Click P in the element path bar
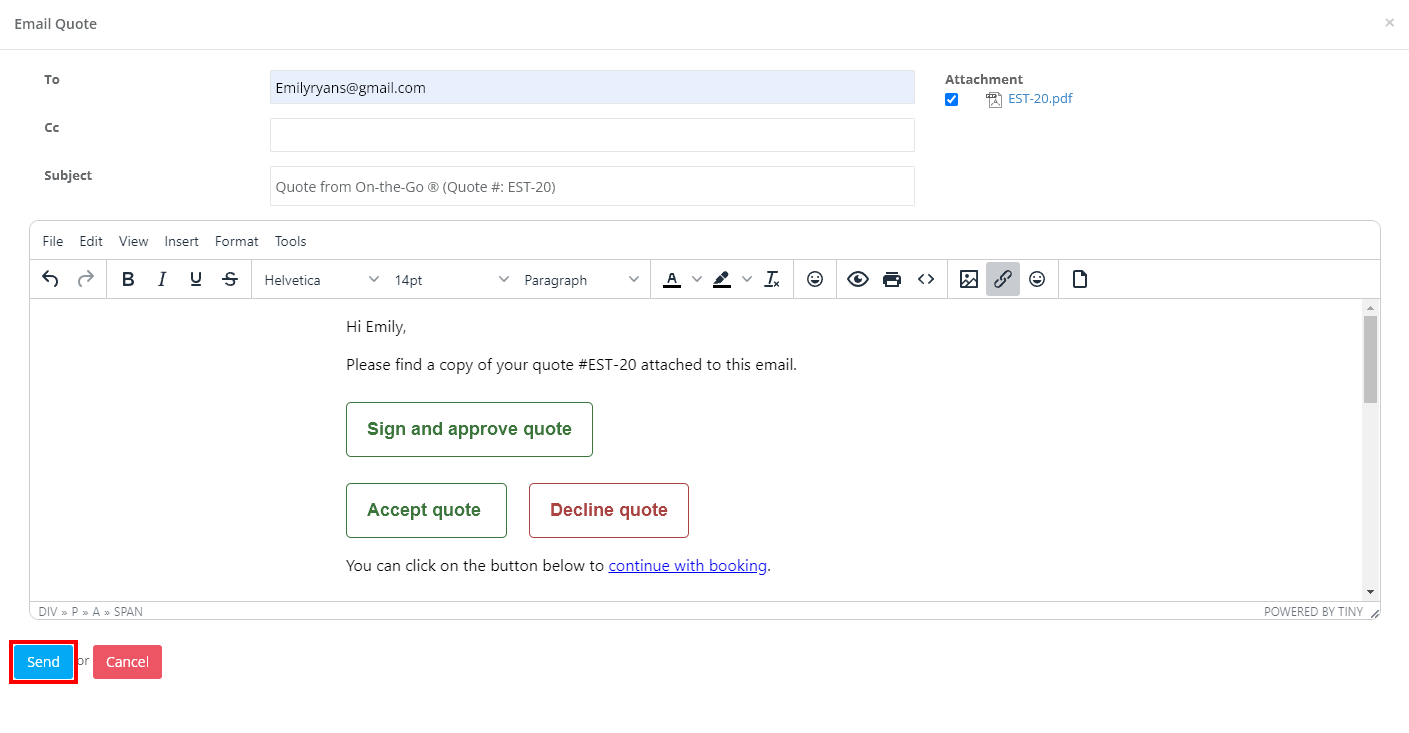The image size is (1409, 733). (75, 612)
